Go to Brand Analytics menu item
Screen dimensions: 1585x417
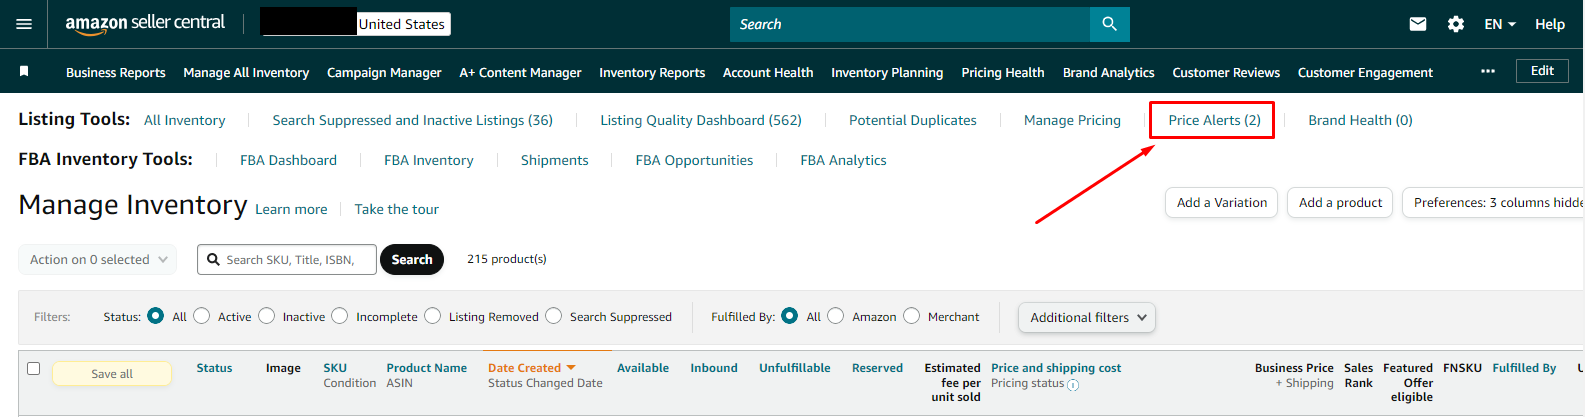(1108, 72)
